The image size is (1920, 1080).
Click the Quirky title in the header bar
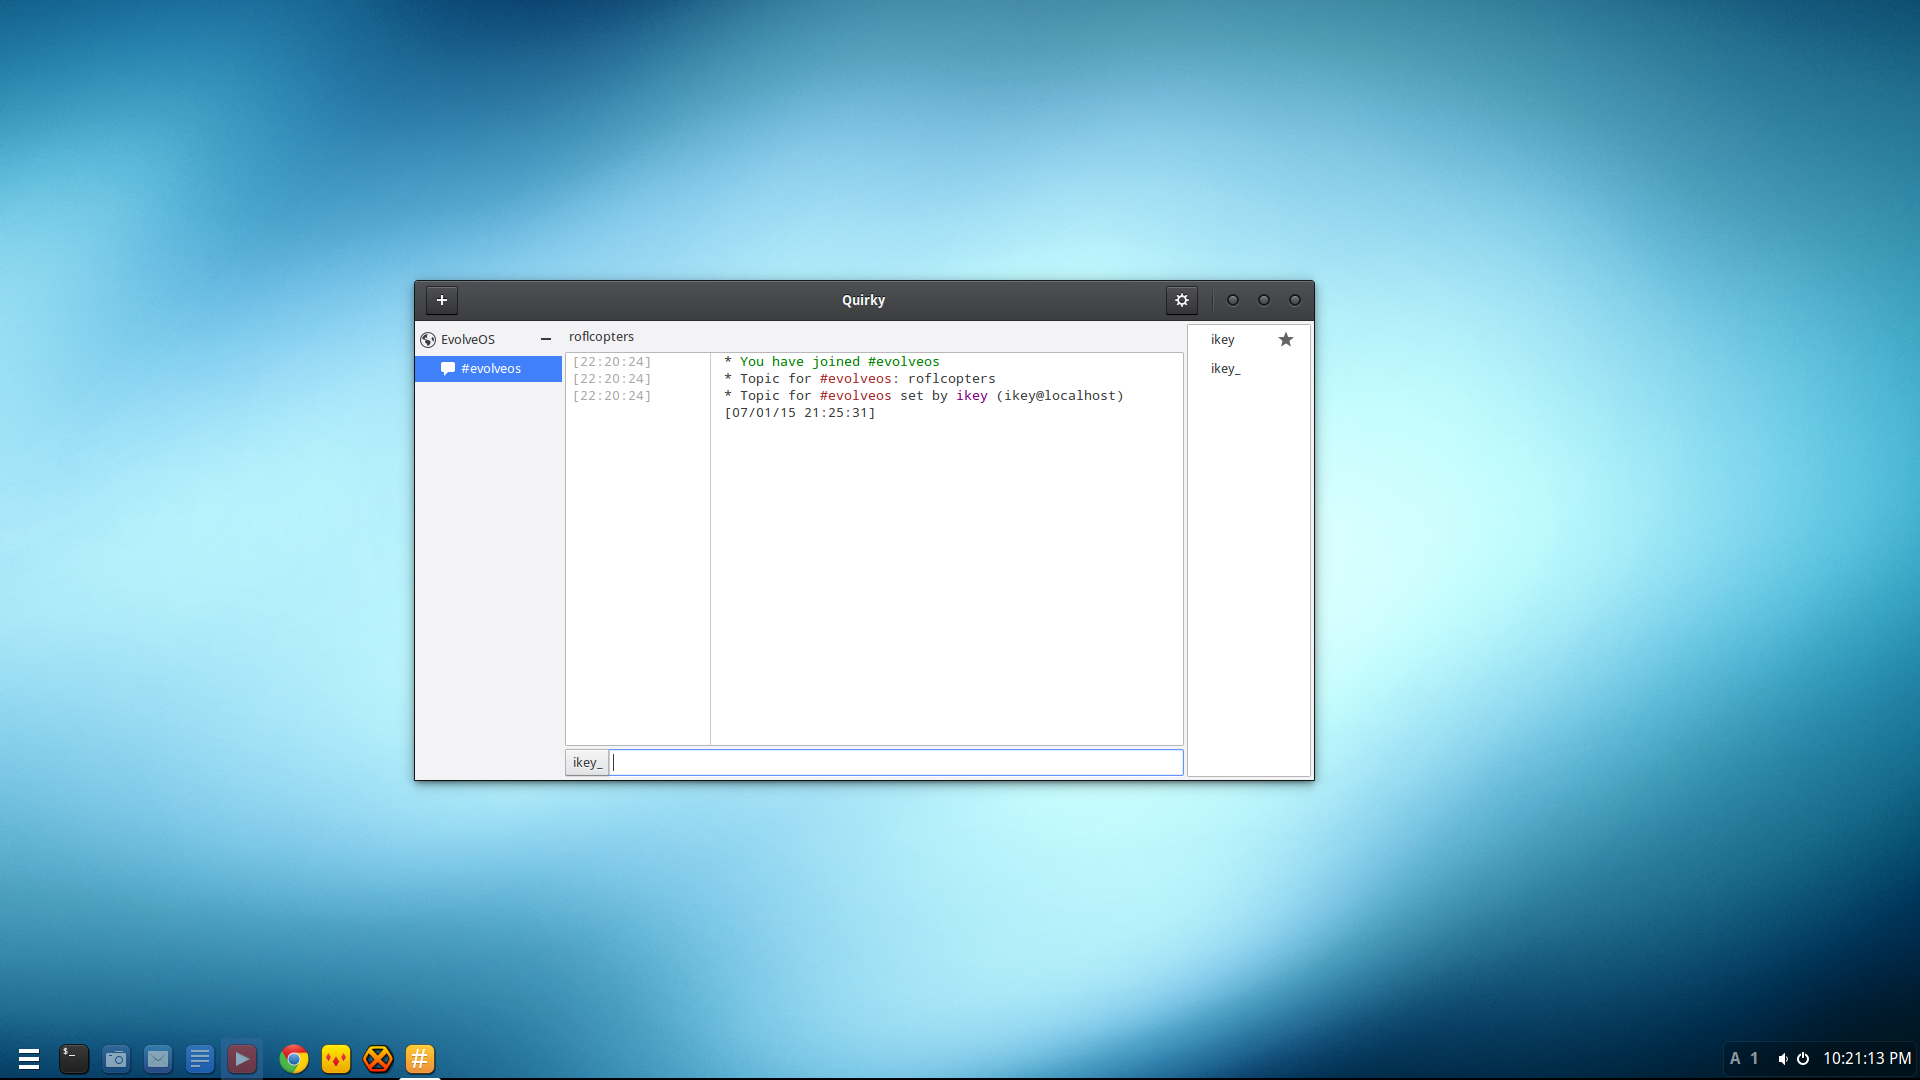(863, 300)
